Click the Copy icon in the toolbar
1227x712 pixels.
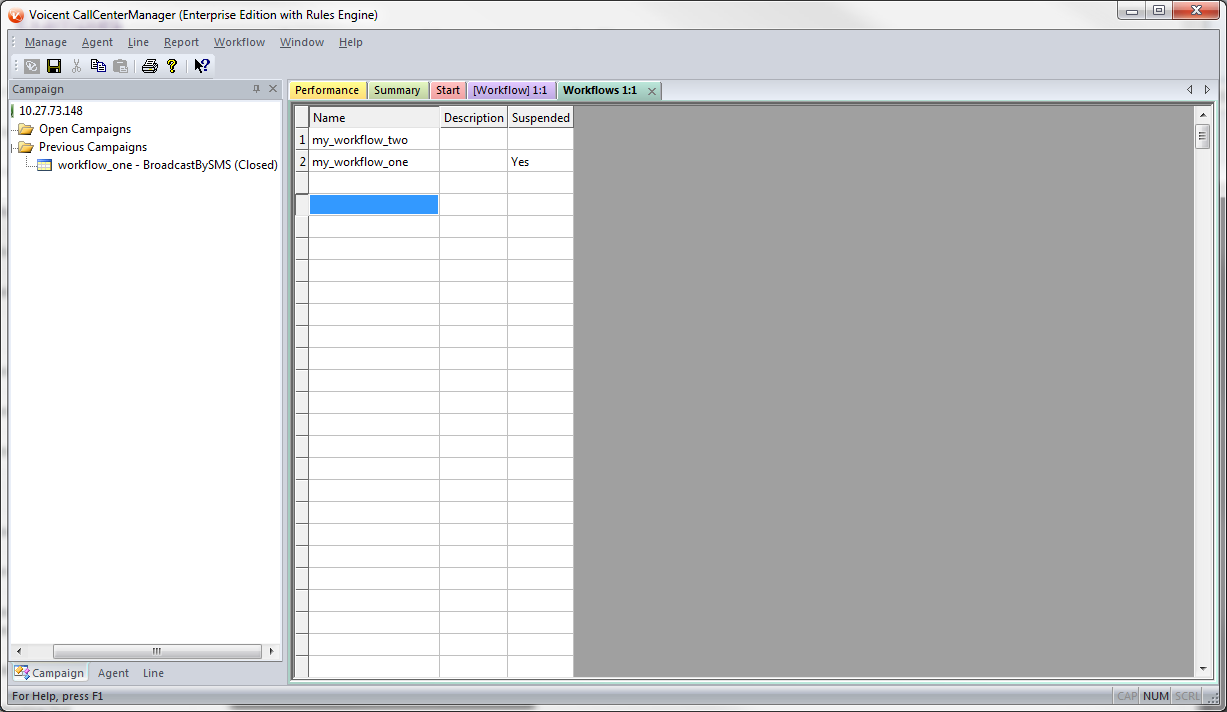[x=98, y=66]
